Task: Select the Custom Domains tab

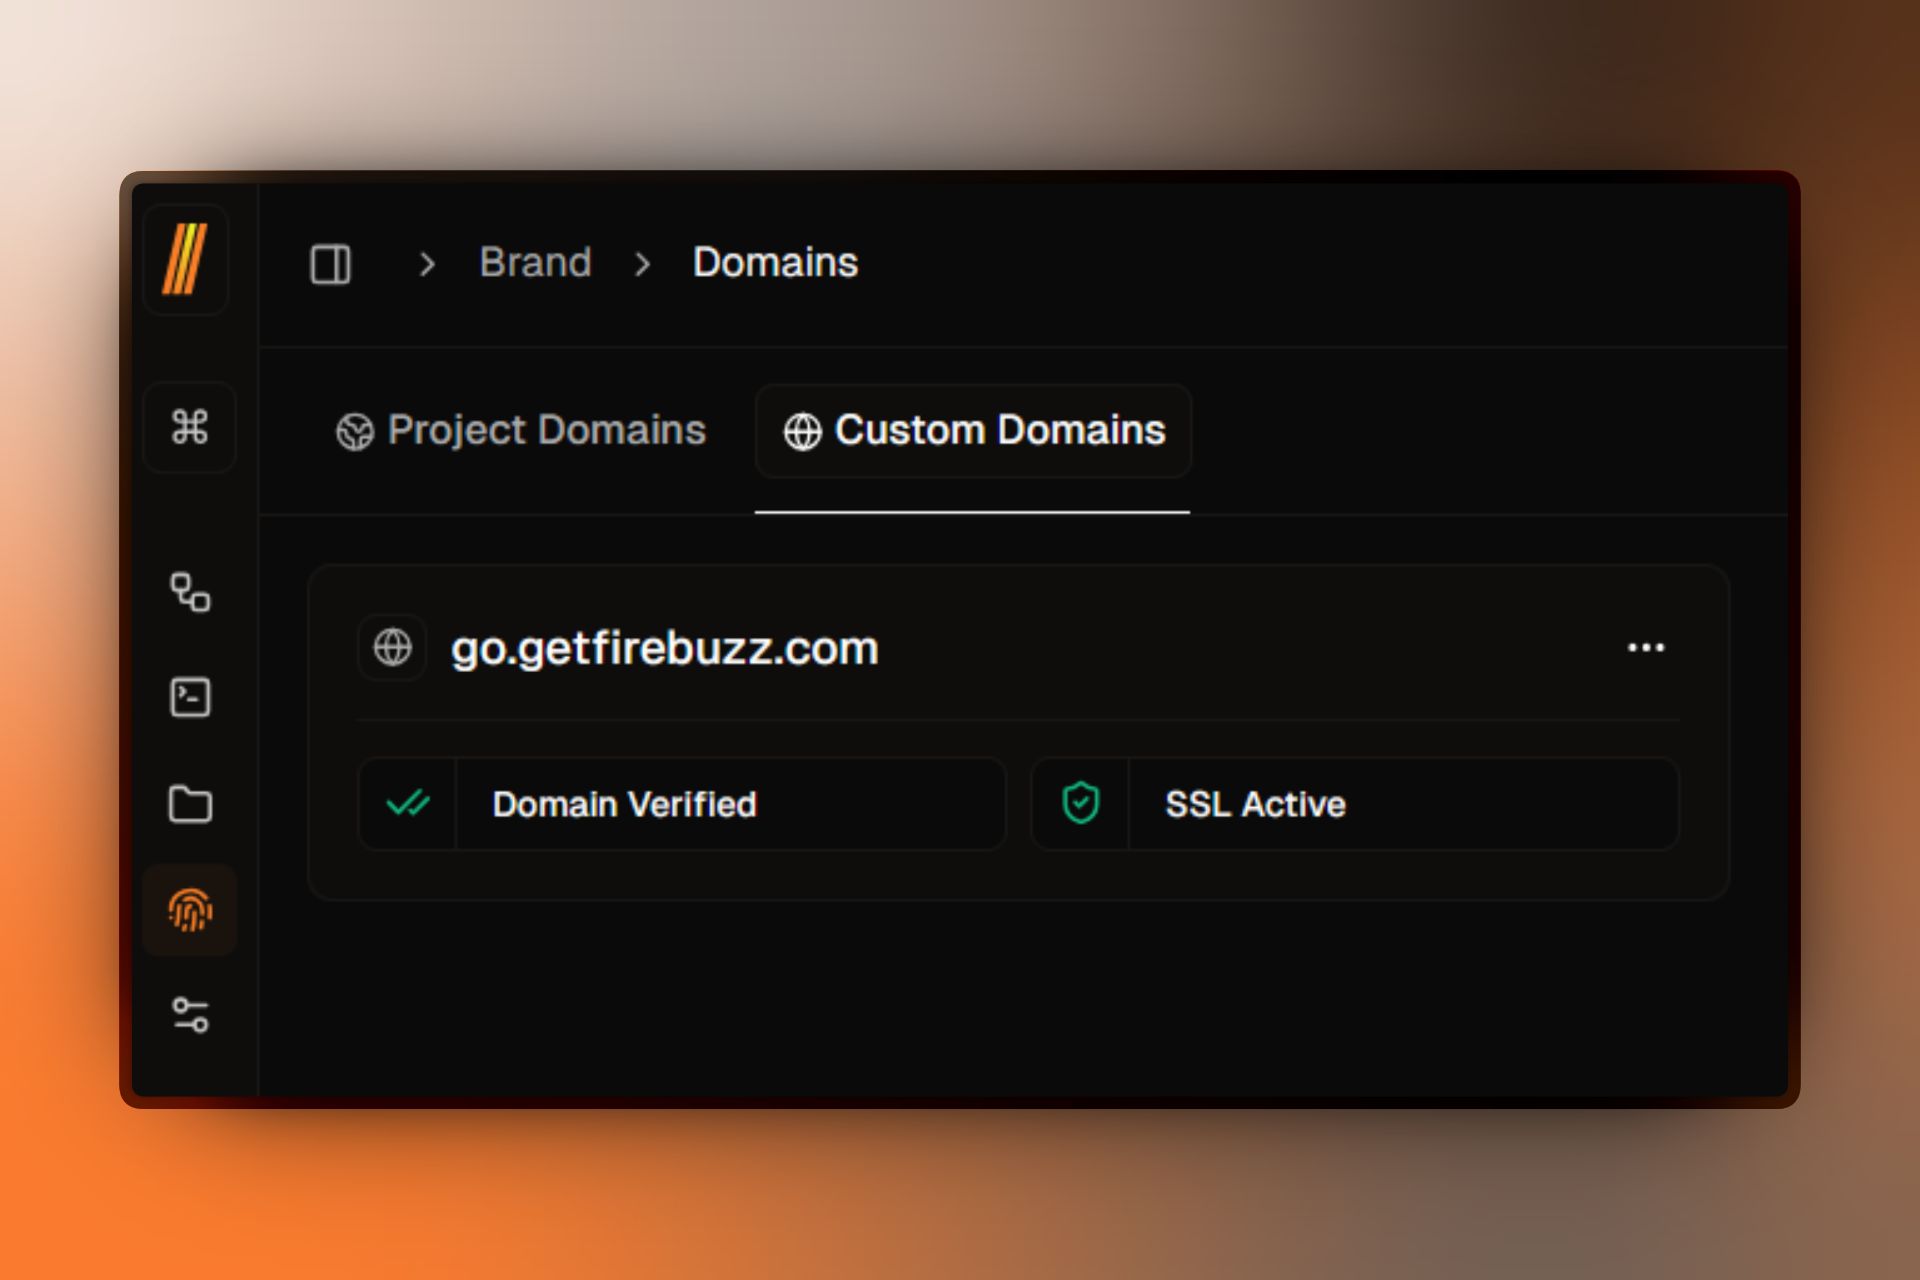Action: (x=974, y=431)
